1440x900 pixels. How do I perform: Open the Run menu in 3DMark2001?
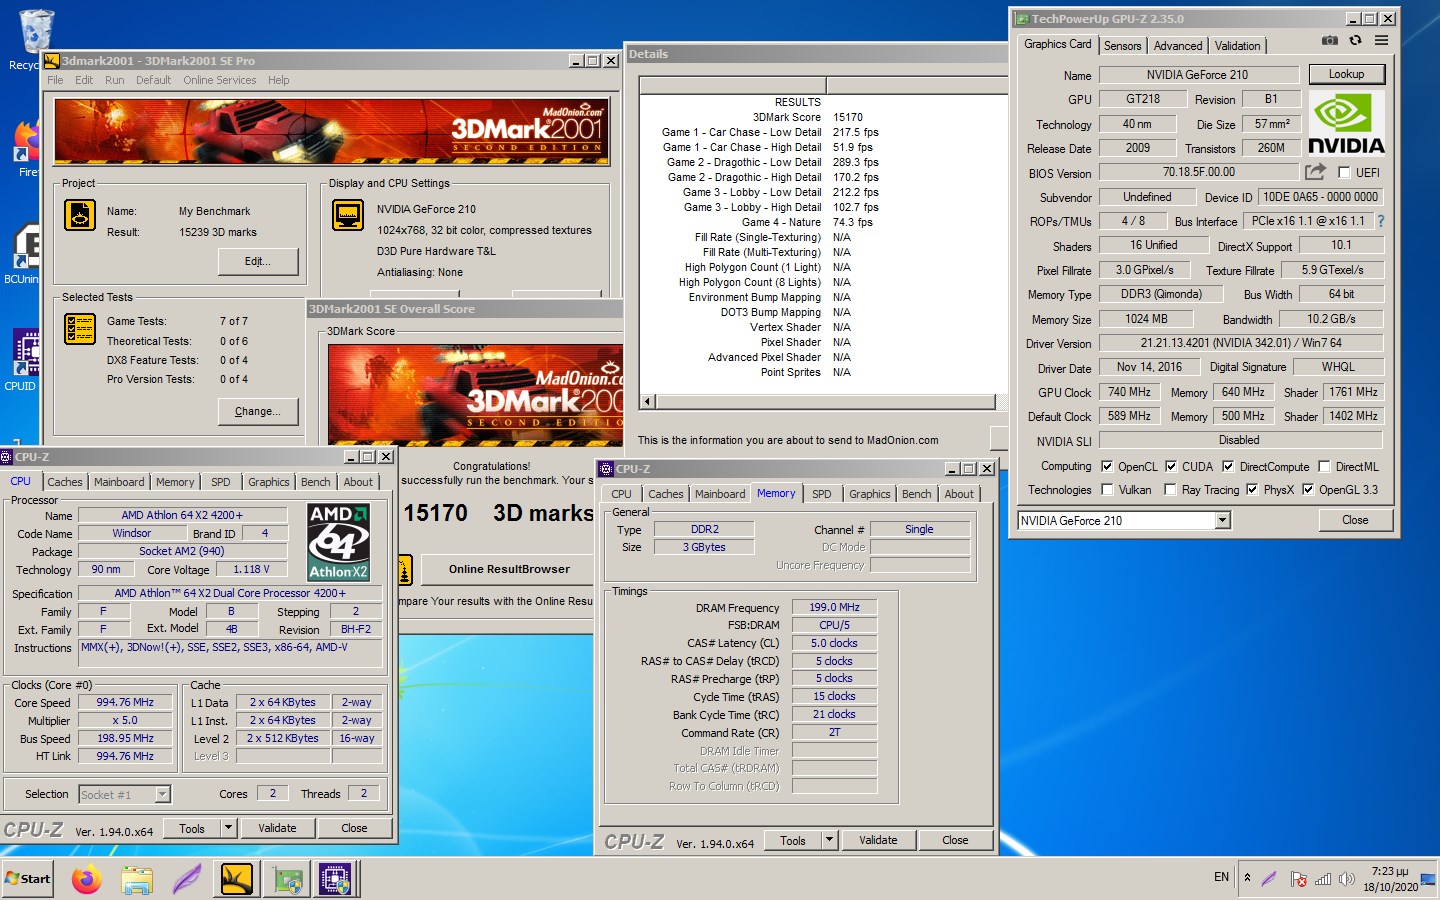(114, 80)
